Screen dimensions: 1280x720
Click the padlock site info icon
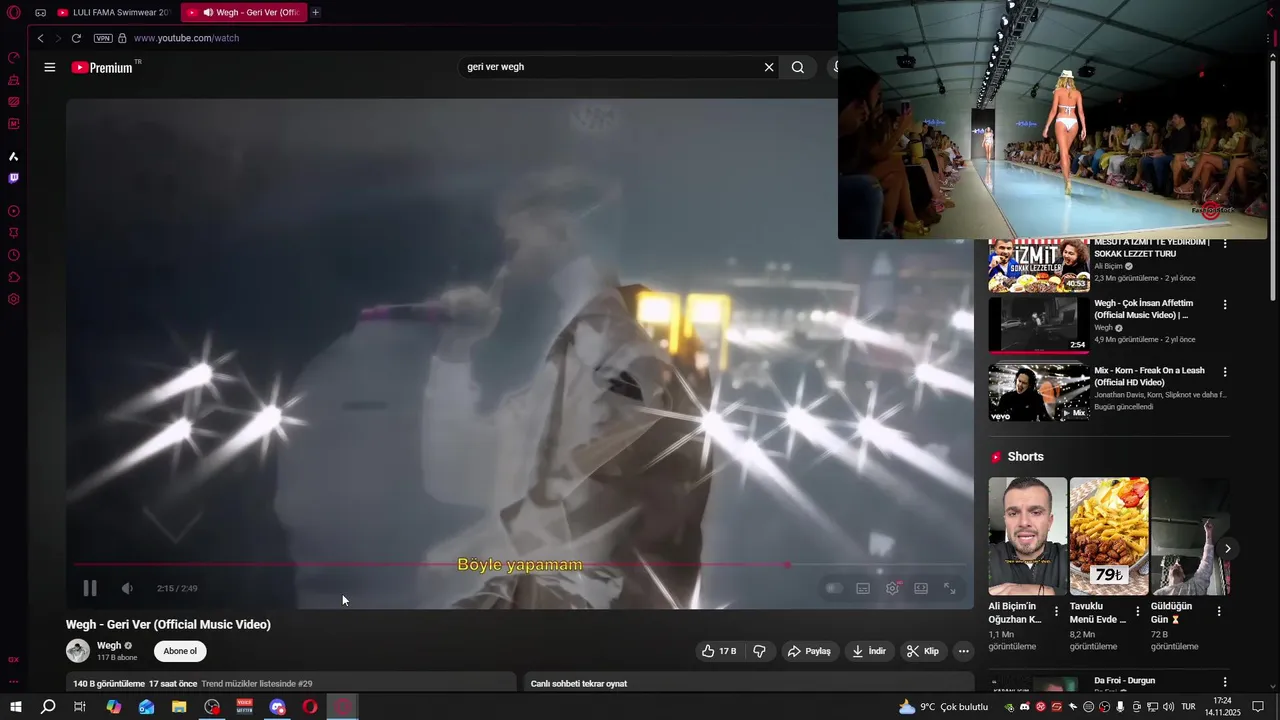click(x=122, y=38)
